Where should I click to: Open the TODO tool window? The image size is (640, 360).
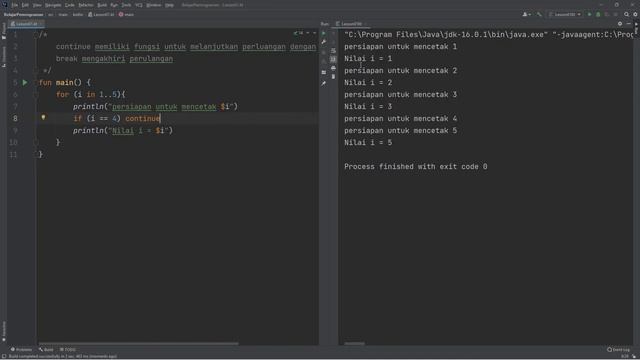pyautogui.click(x=68, y=349)
